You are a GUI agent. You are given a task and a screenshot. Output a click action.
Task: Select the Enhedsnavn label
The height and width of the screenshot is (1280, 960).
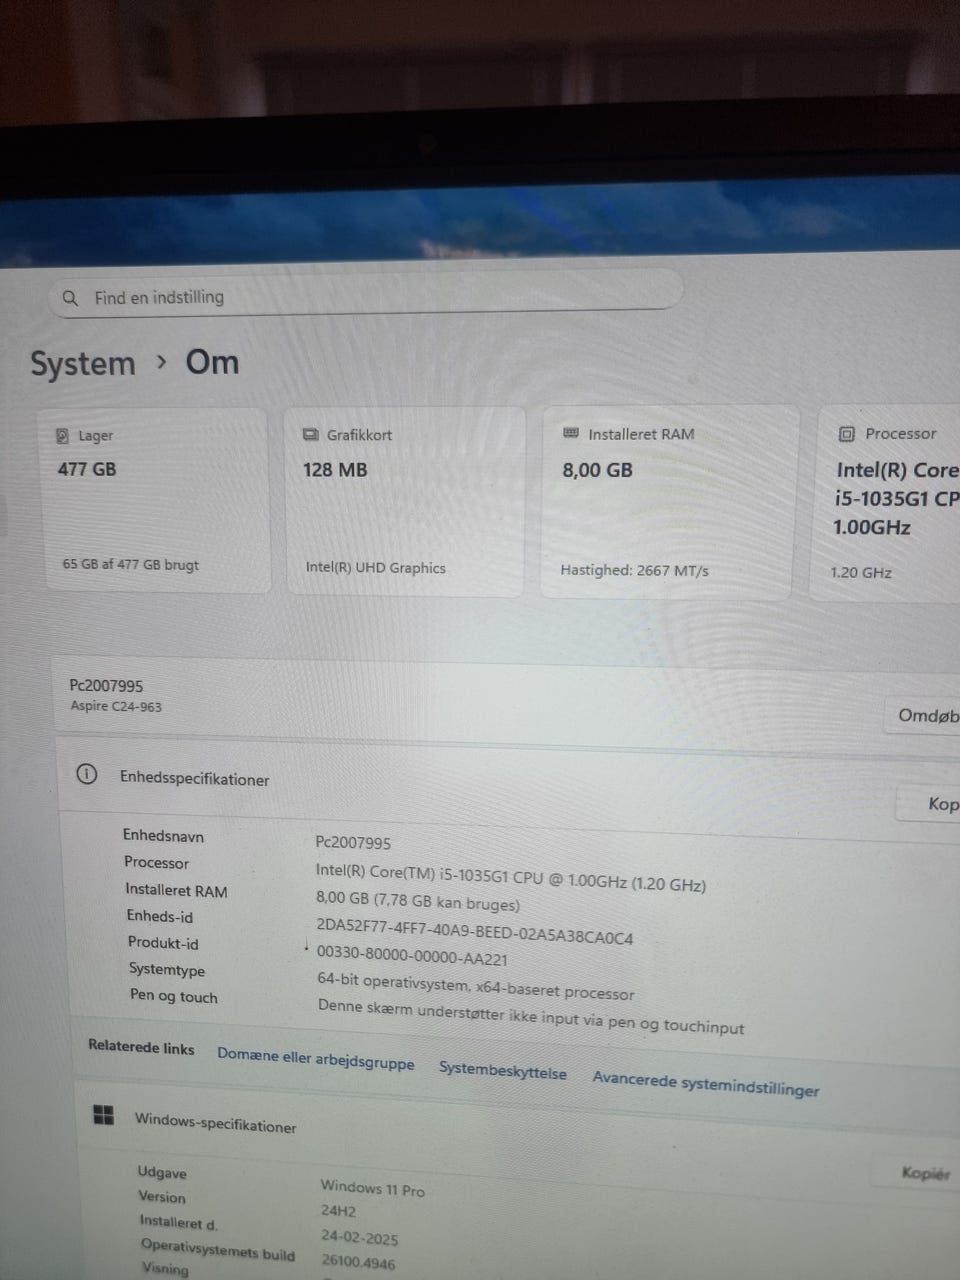[163, 836]
